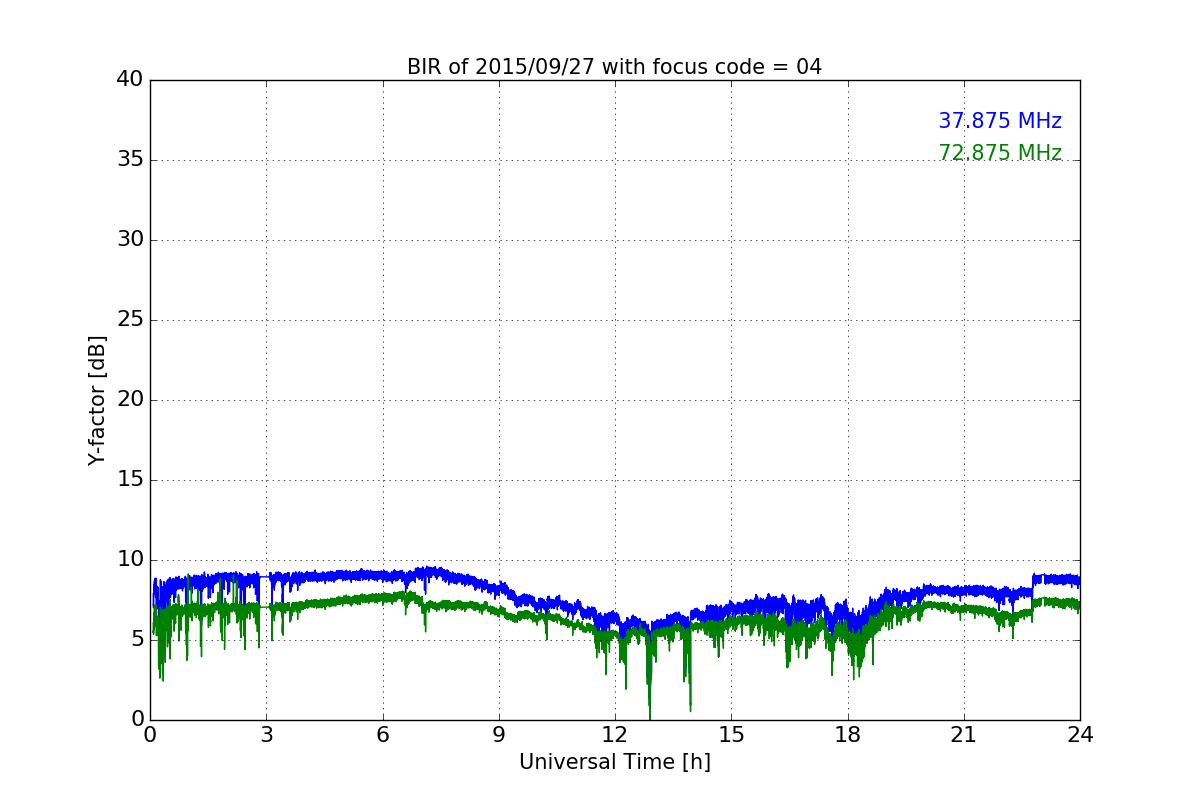The image size is (1200, 800).
Task: Select the green '72.875 MHz' legend label
Action: [x=1000, y=153]
